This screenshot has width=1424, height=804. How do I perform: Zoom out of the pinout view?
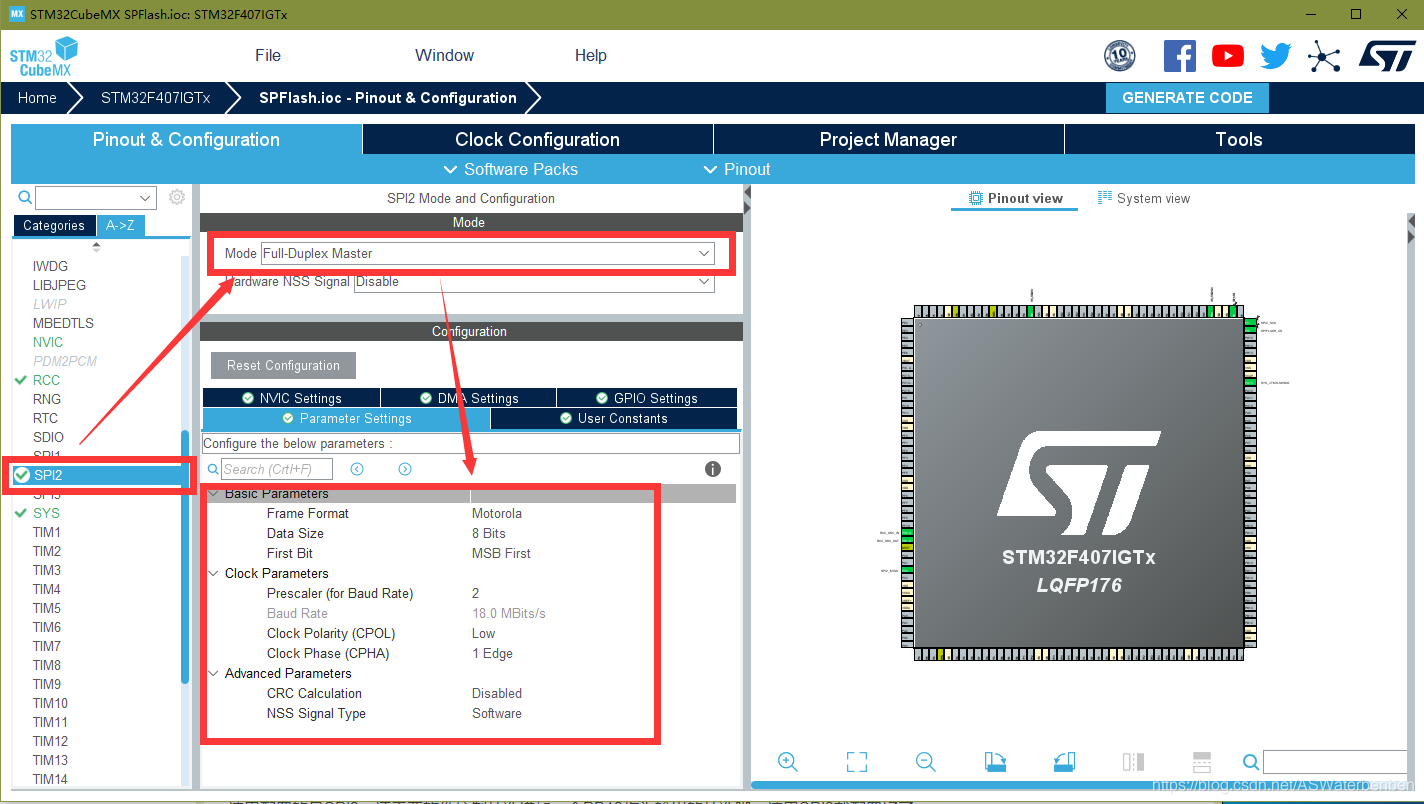point(925,762)
